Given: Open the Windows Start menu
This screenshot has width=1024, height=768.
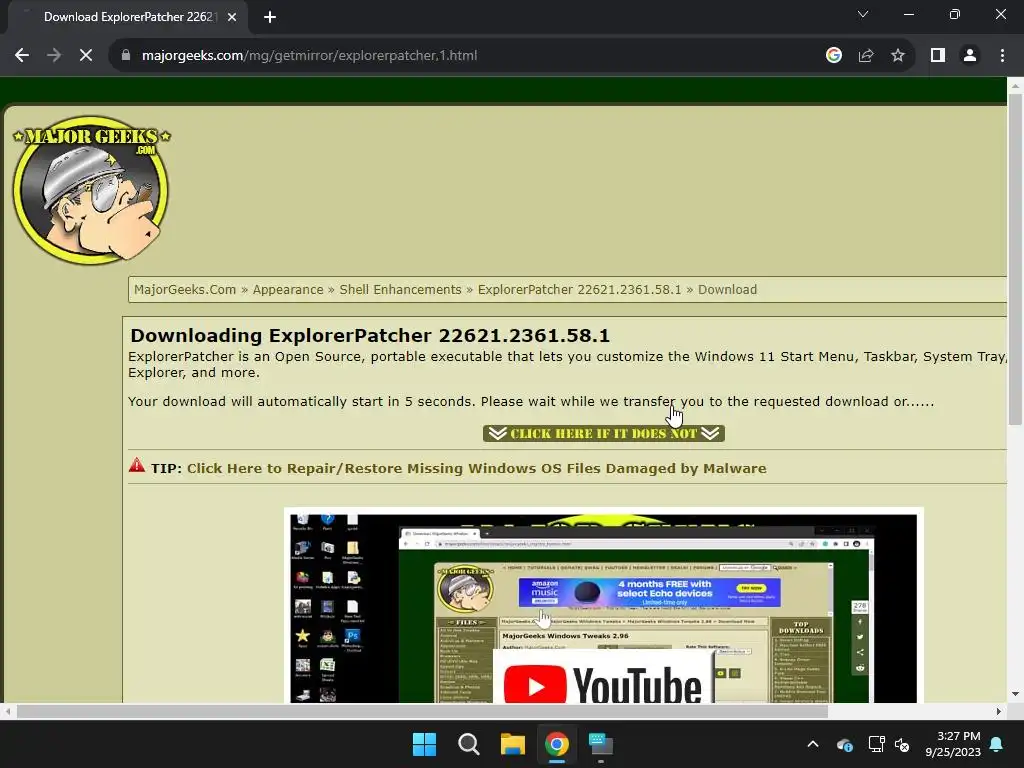Looking at the screenshot, I should pos(424,744).
